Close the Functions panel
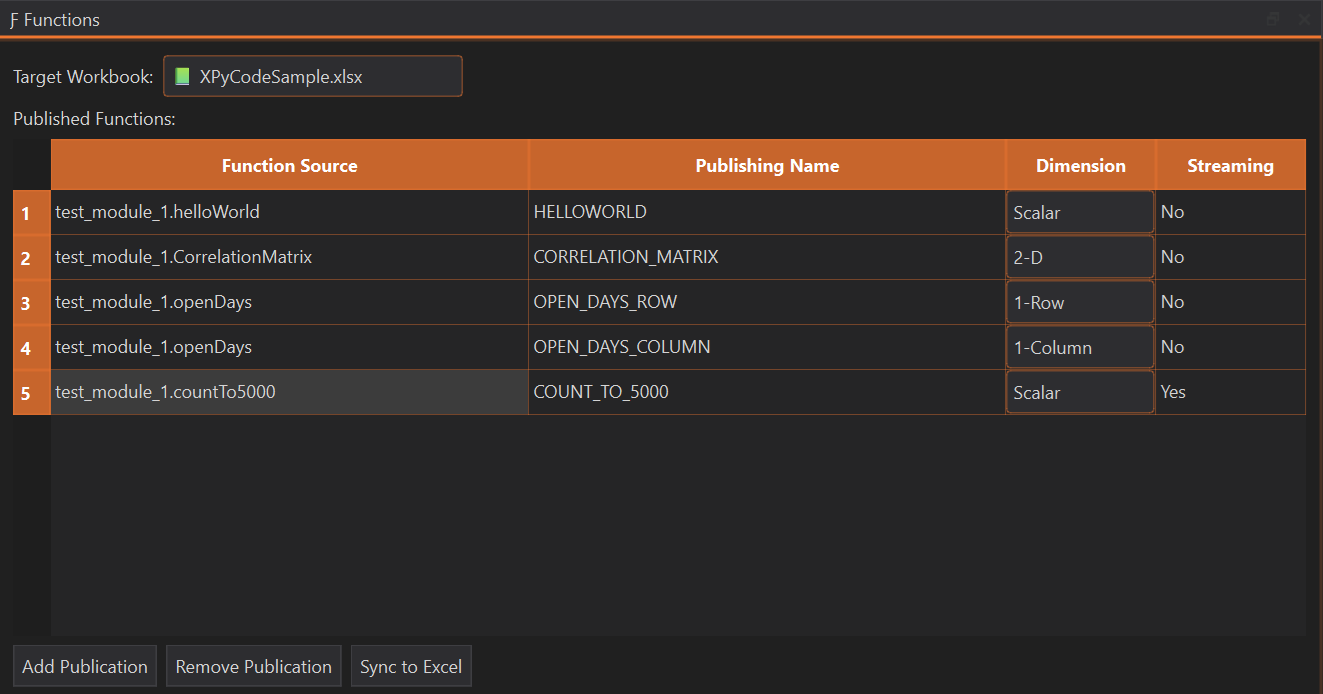This screenshot has width=1323, height=694. (x=1303, y=19)
